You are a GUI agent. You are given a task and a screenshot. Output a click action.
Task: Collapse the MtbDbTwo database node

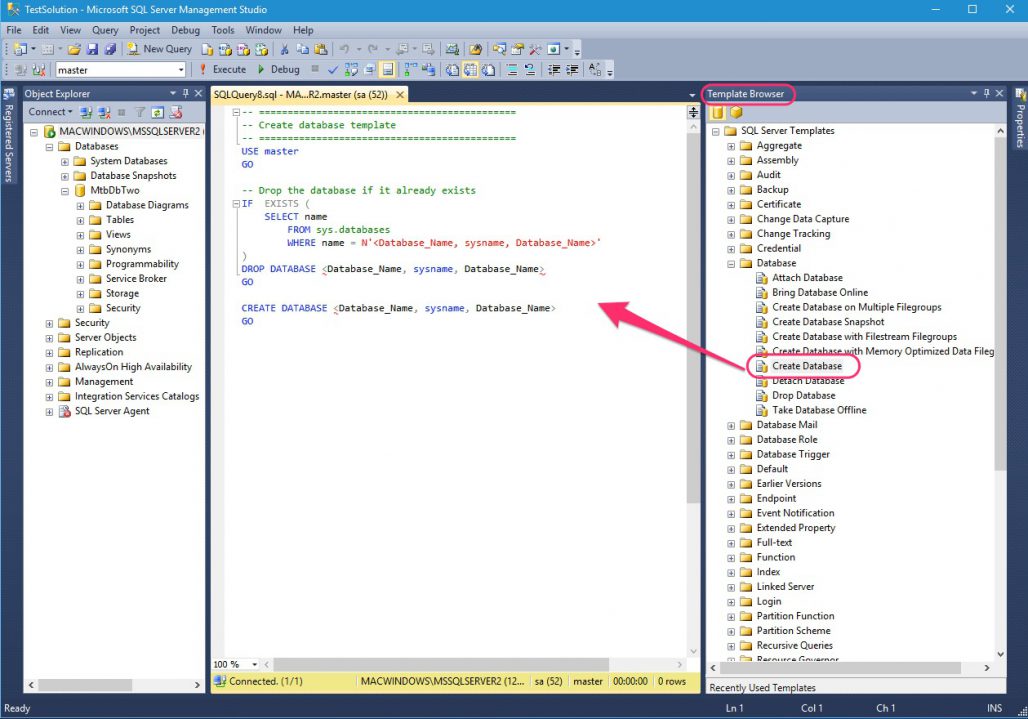pyautogui.click(x=65, y=191)
